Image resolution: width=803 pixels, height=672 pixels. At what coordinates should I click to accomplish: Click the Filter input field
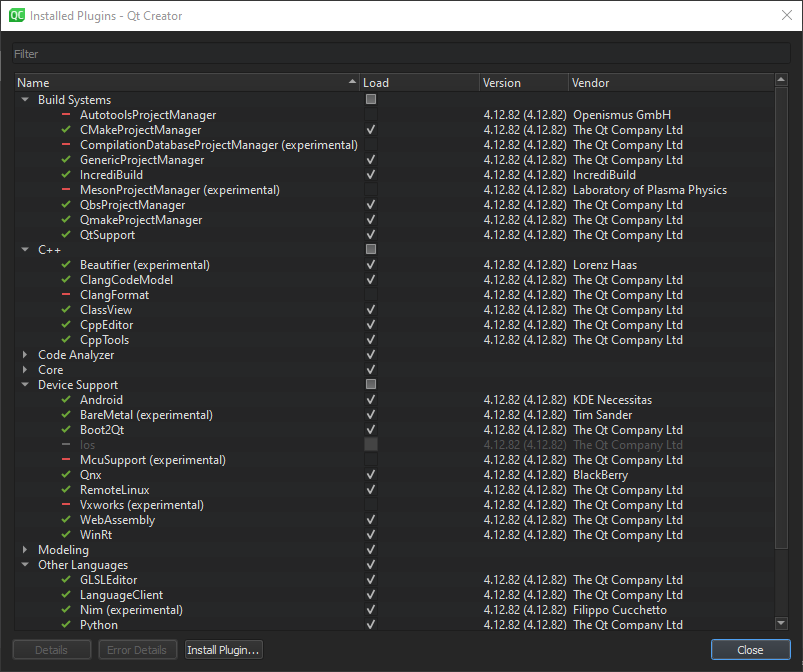[400, 53]
